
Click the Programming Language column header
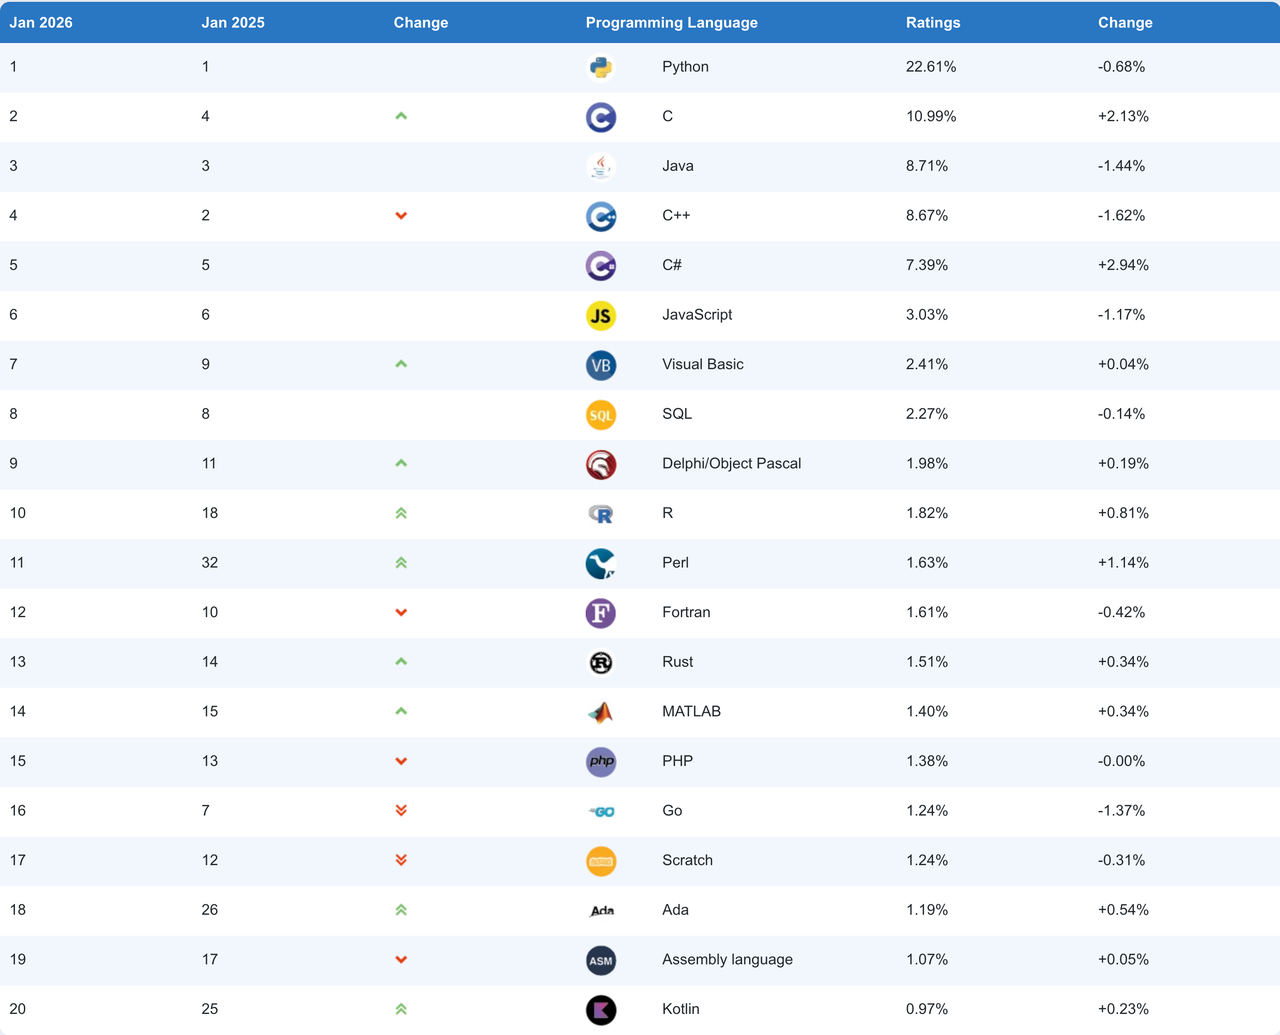coord(671,22)
